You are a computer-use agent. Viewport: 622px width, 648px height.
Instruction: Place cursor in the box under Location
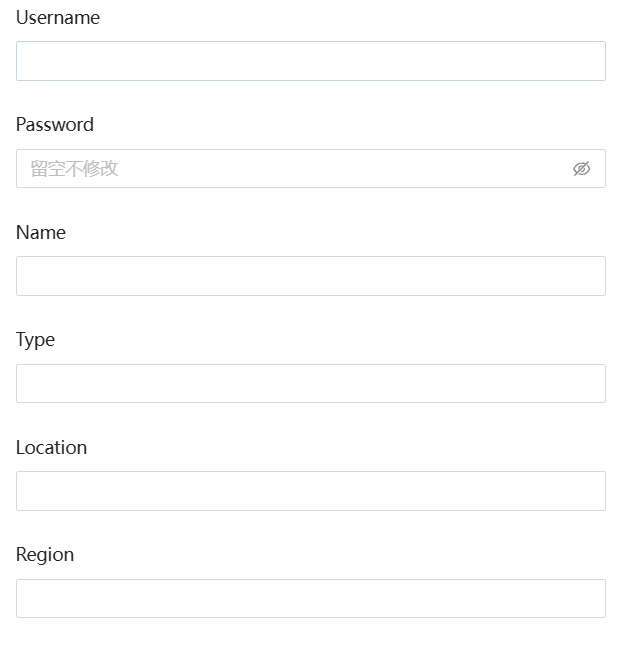311,491
